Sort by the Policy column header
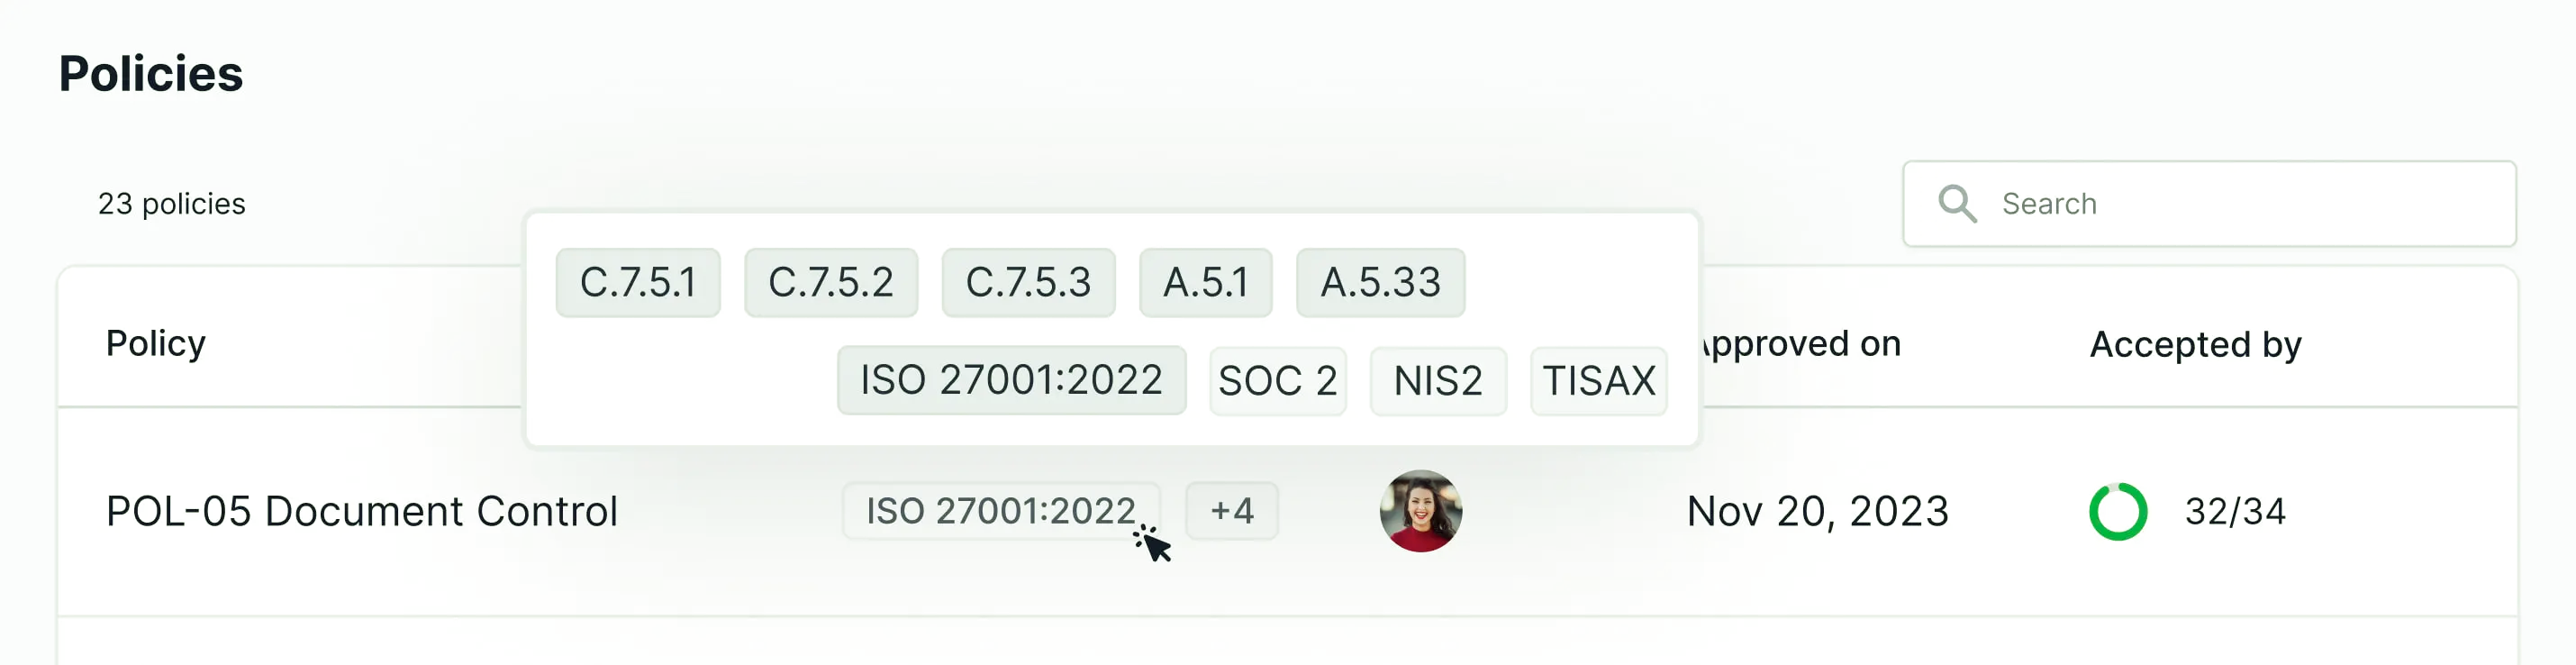 pyautogui.click(x=156, y=343)
